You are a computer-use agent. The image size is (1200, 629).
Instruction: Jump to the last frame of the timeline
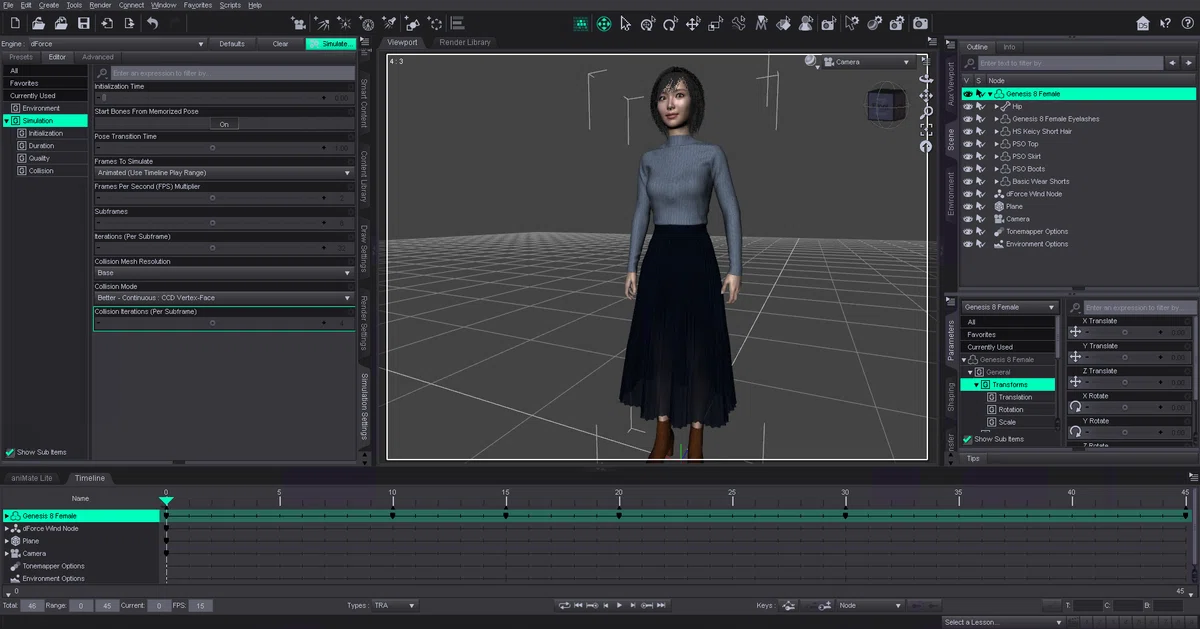662,605
